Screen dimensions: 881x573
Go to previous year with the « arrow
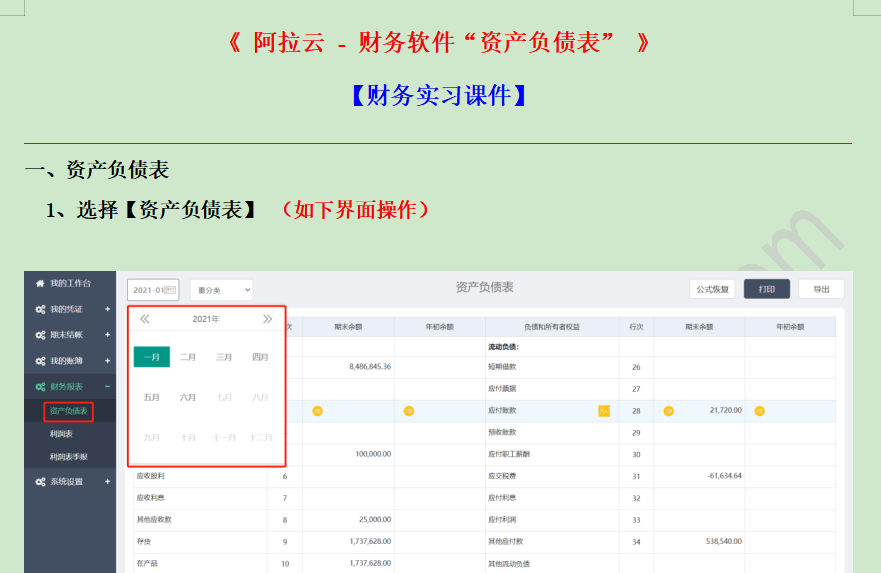click(144, 319)
